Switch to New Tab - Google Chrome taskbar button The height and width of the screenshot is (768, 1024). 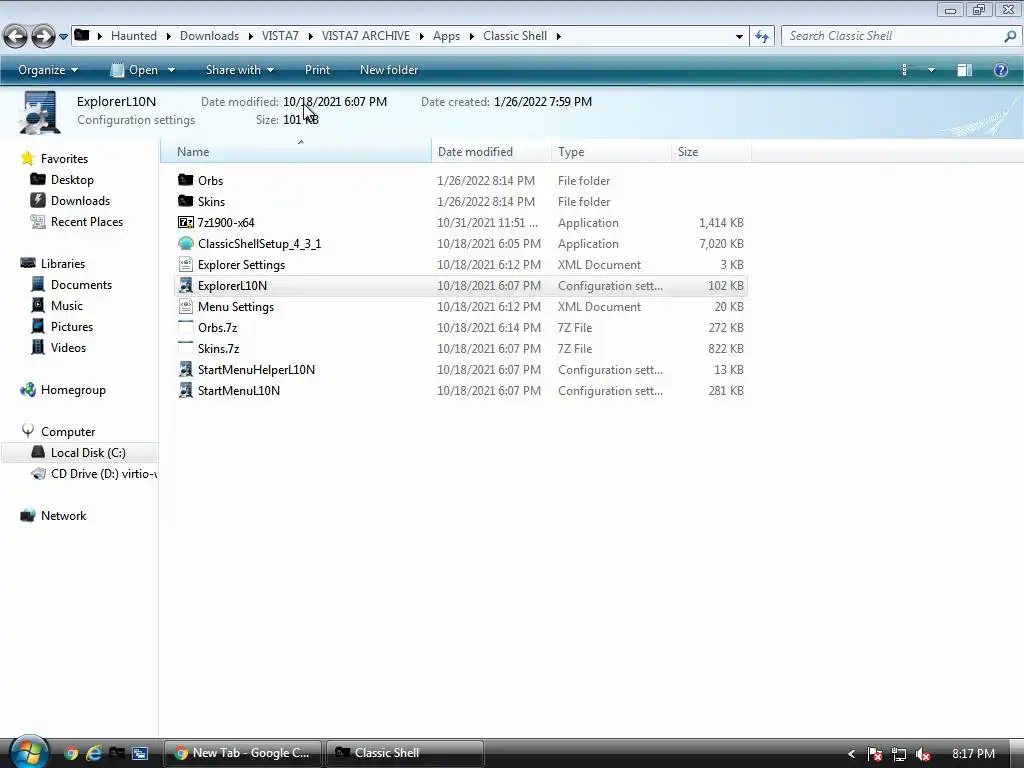point(242,753)
